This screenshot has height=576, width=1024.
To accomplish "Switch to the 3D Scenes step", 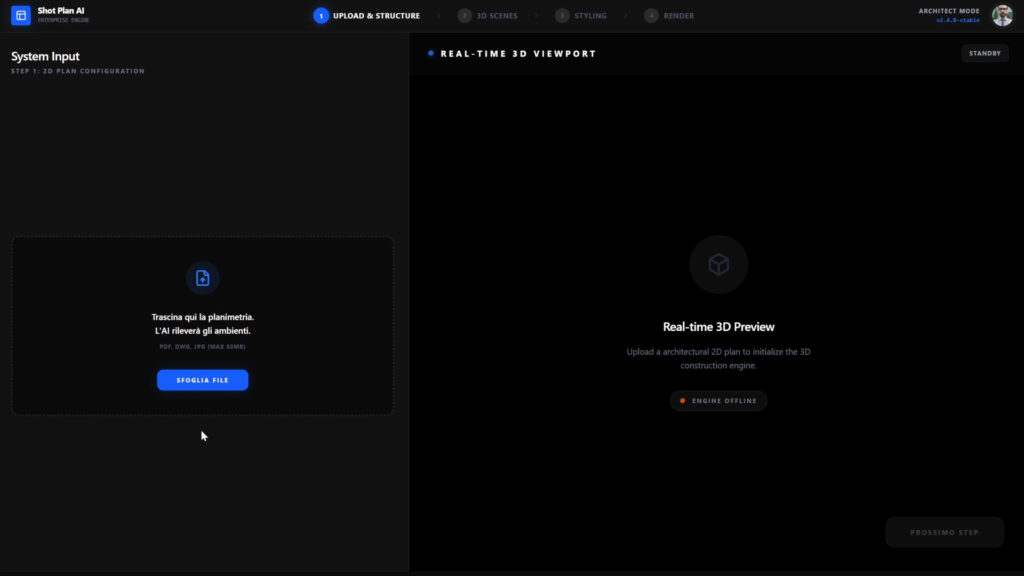I will tap(497, 16).
